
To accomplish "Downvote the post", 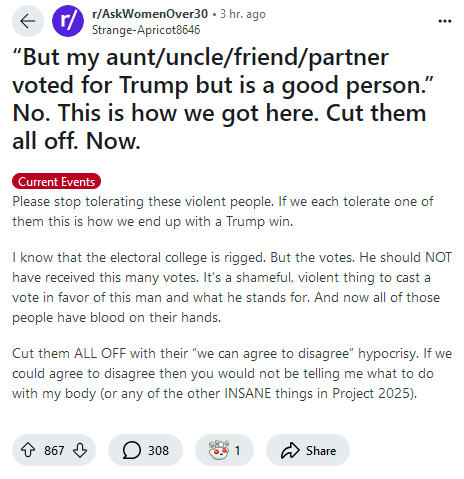I will coord(80,450).
